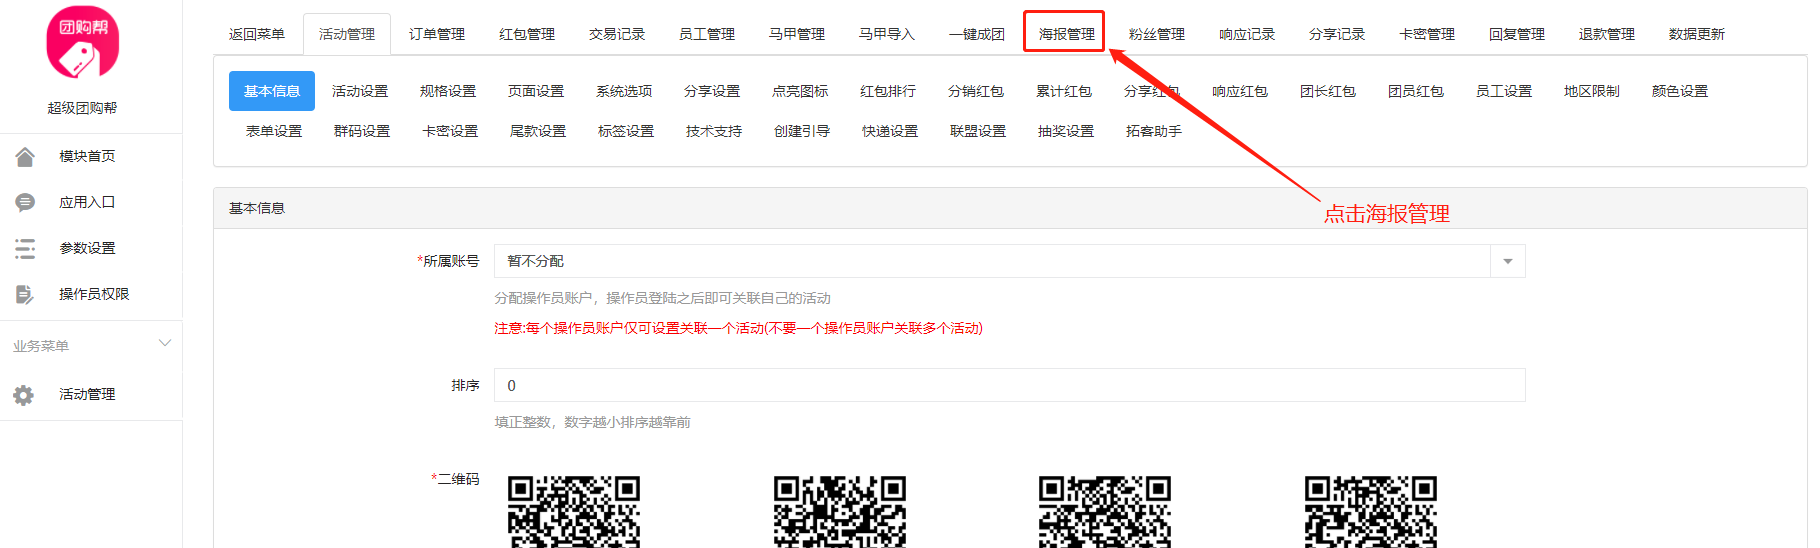This screenshot has height=548, width=1820.
Task: Click the list icon beside 参数设置
Action: click(25, 249)
